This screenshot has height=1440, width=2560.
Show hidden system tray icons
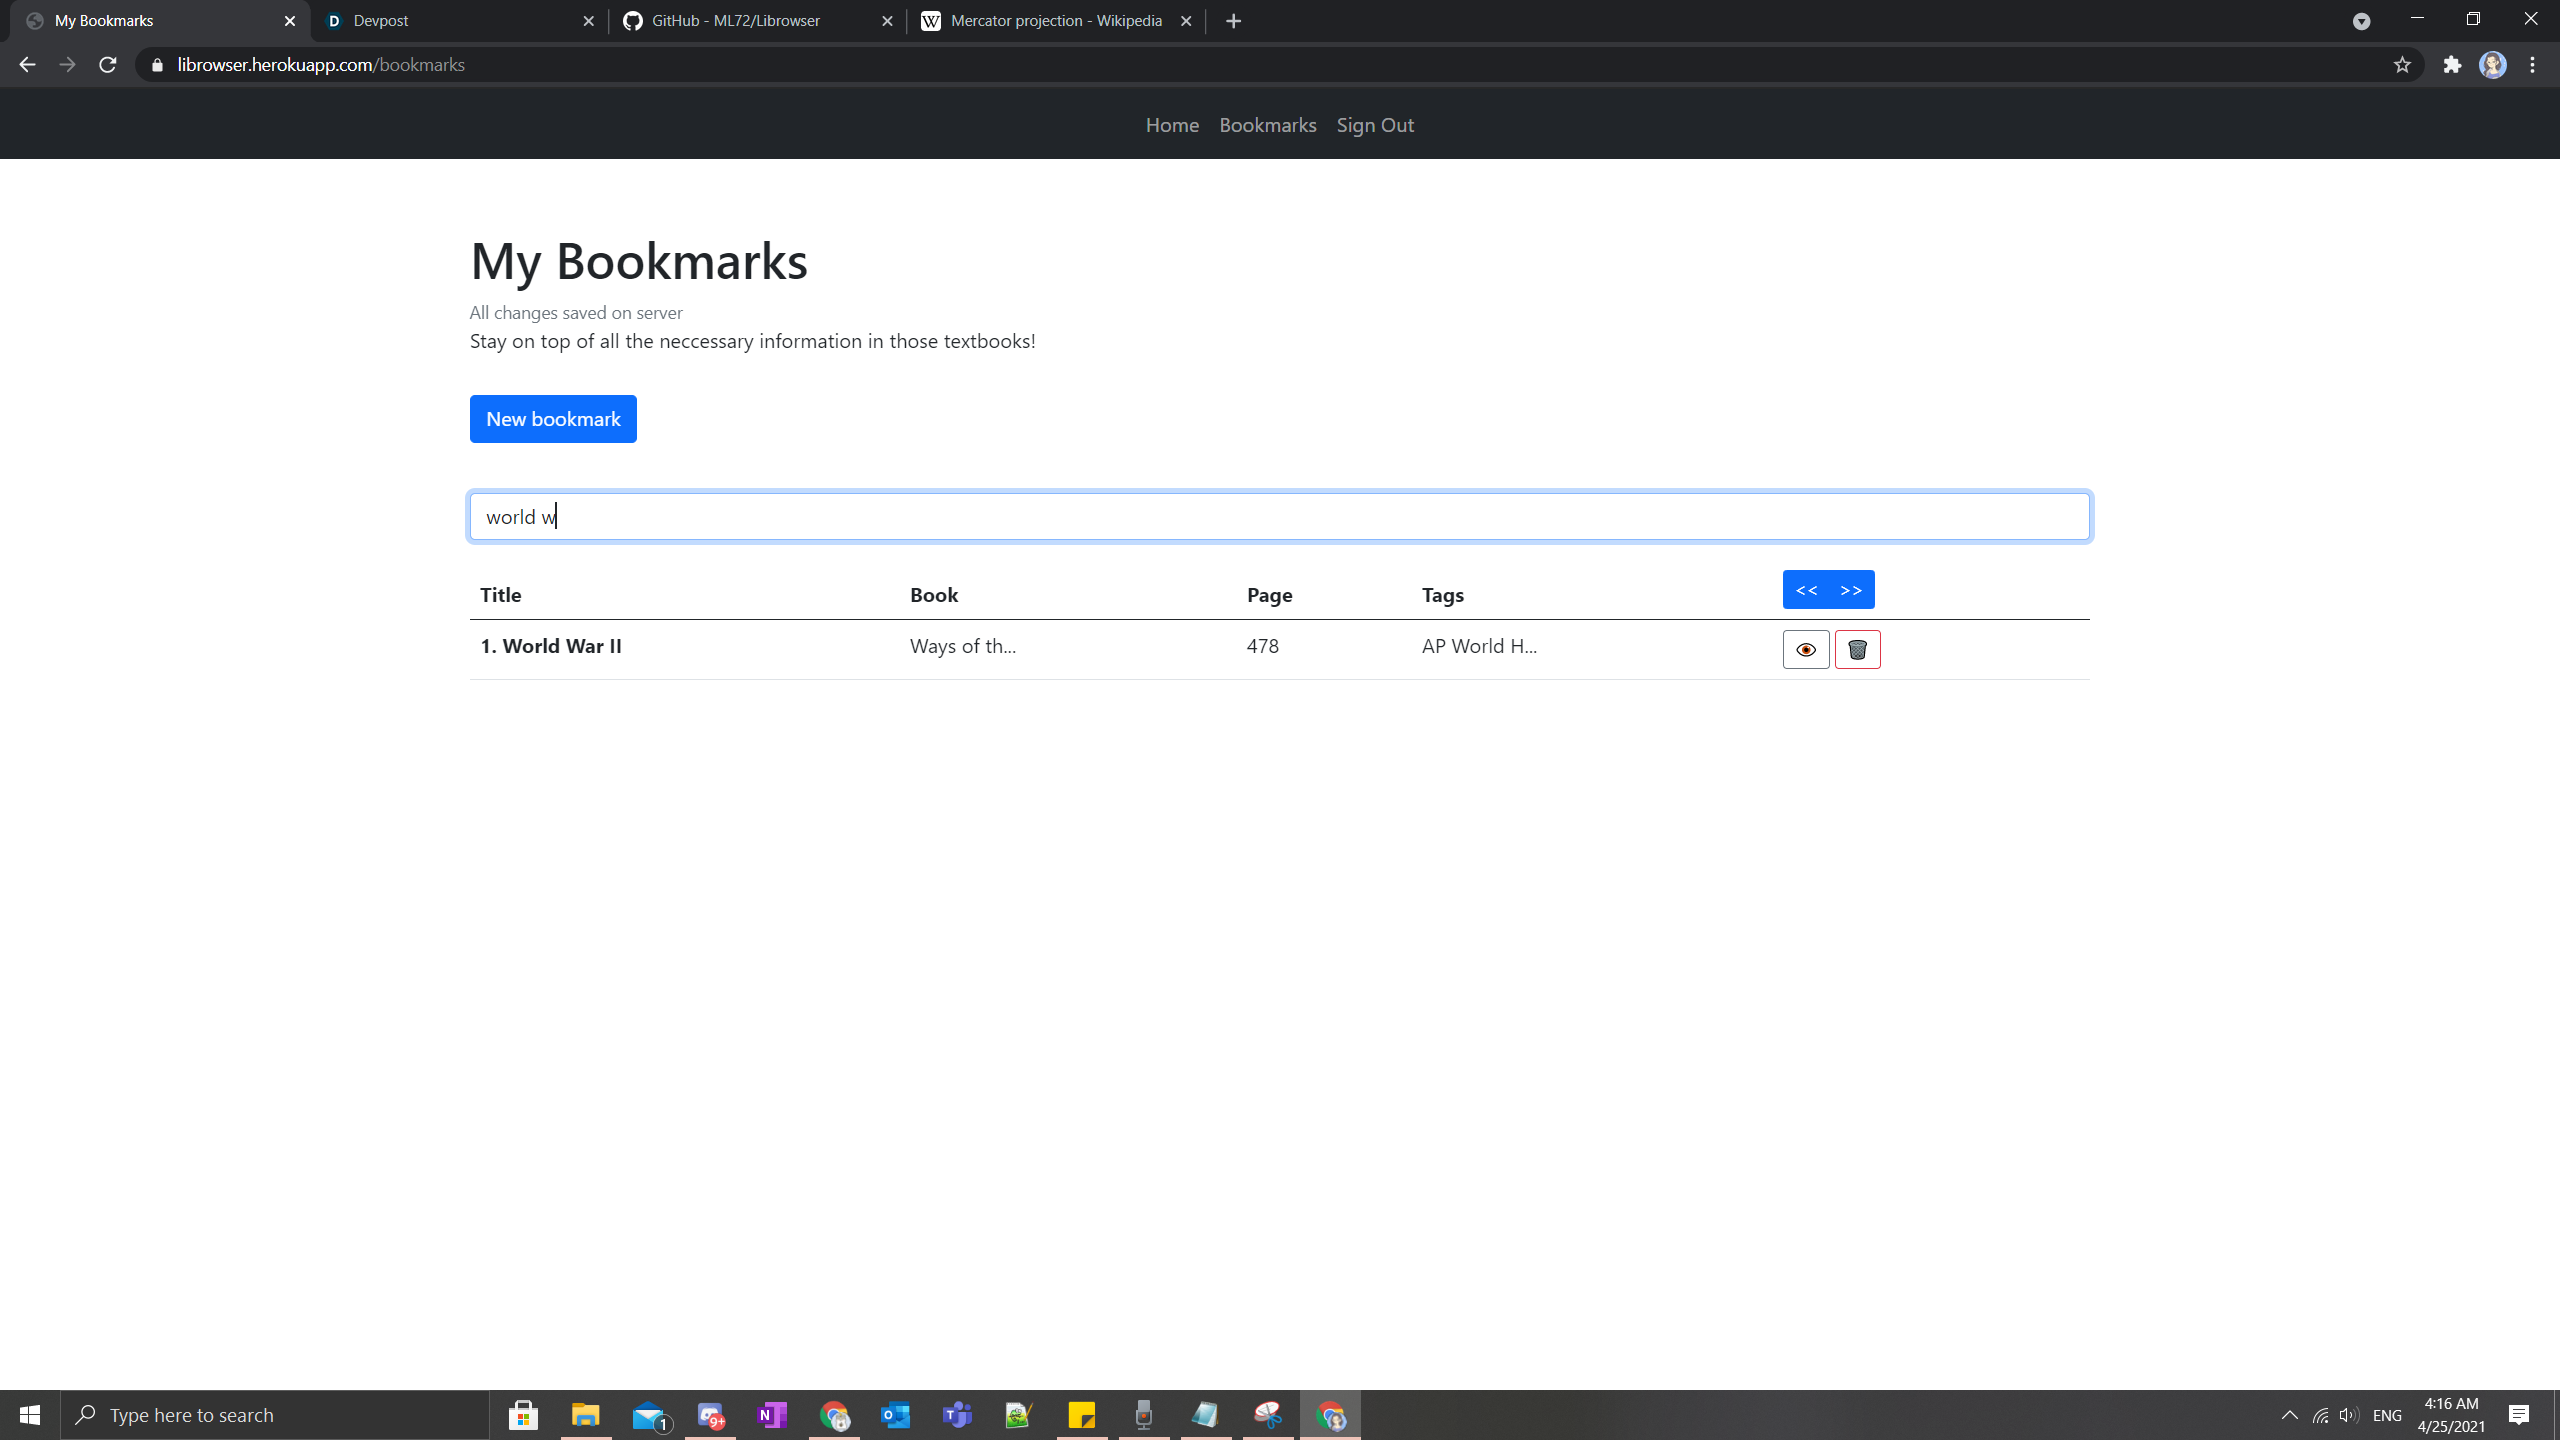tap(2289, 1415)
